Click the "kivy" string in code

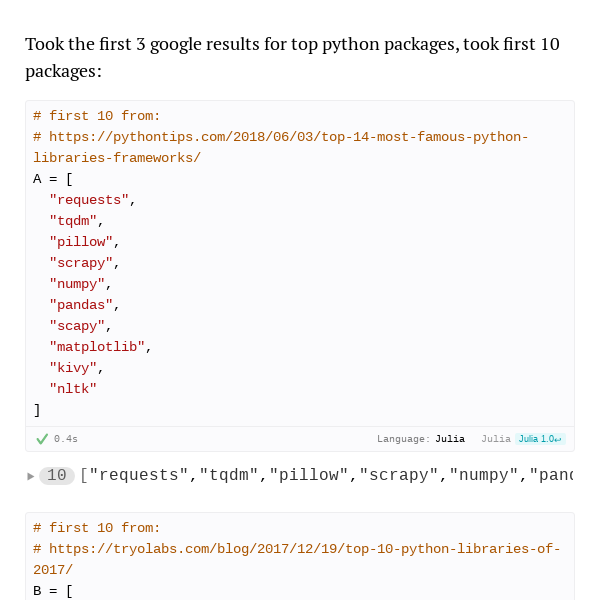pos(73,368)
